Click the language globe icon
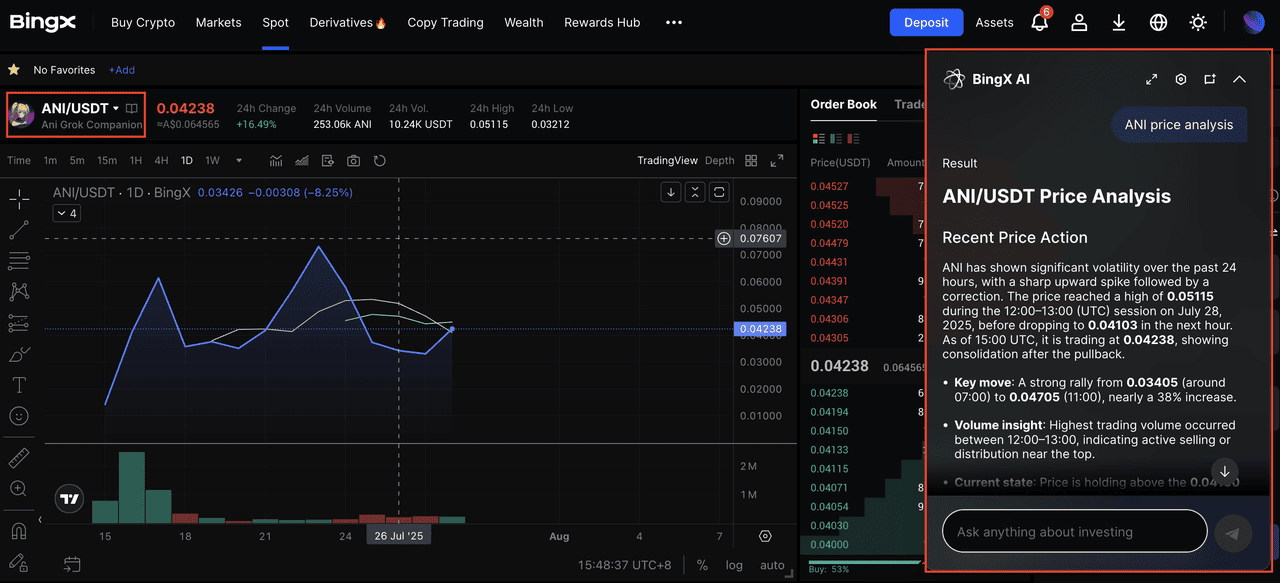 point(1158,23)
